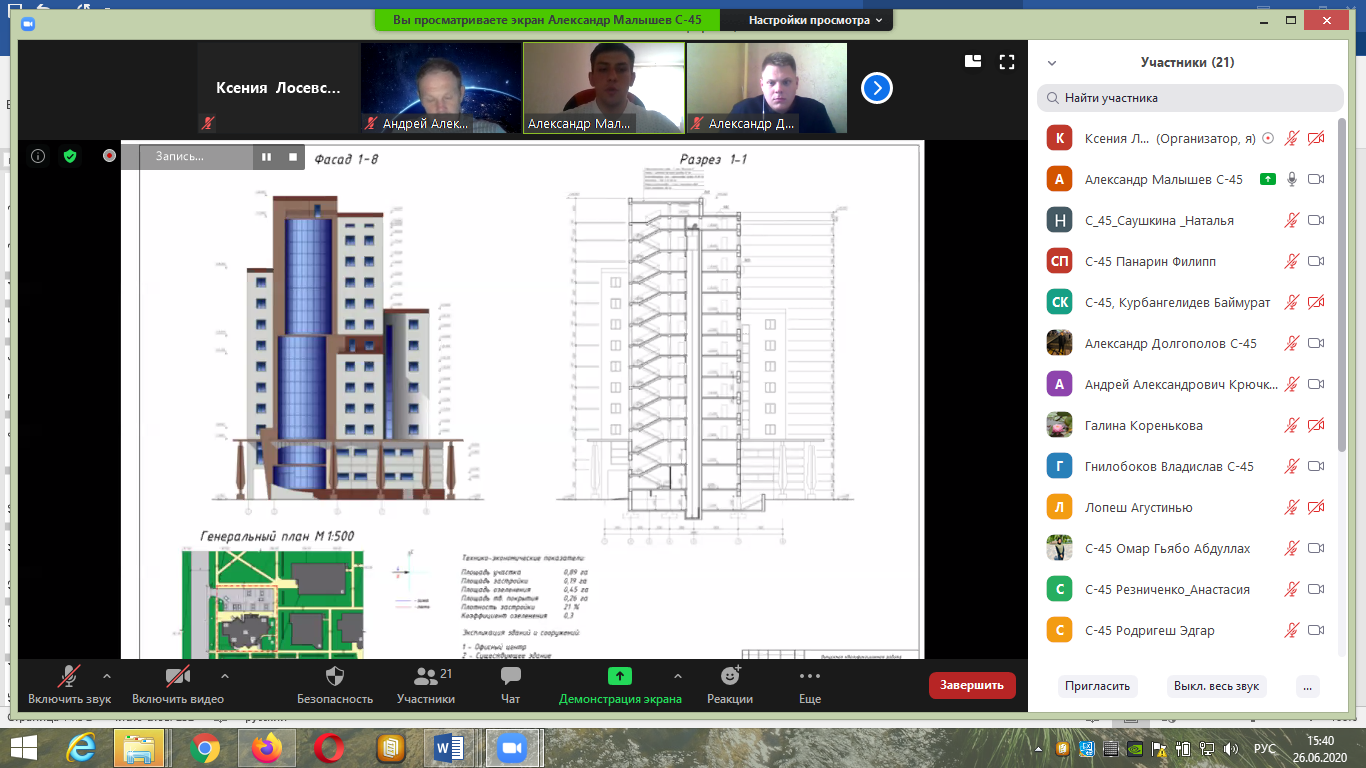Open Windows Start menu
The height and width of the screenshot is (768, 1366).
coord(24,748)
